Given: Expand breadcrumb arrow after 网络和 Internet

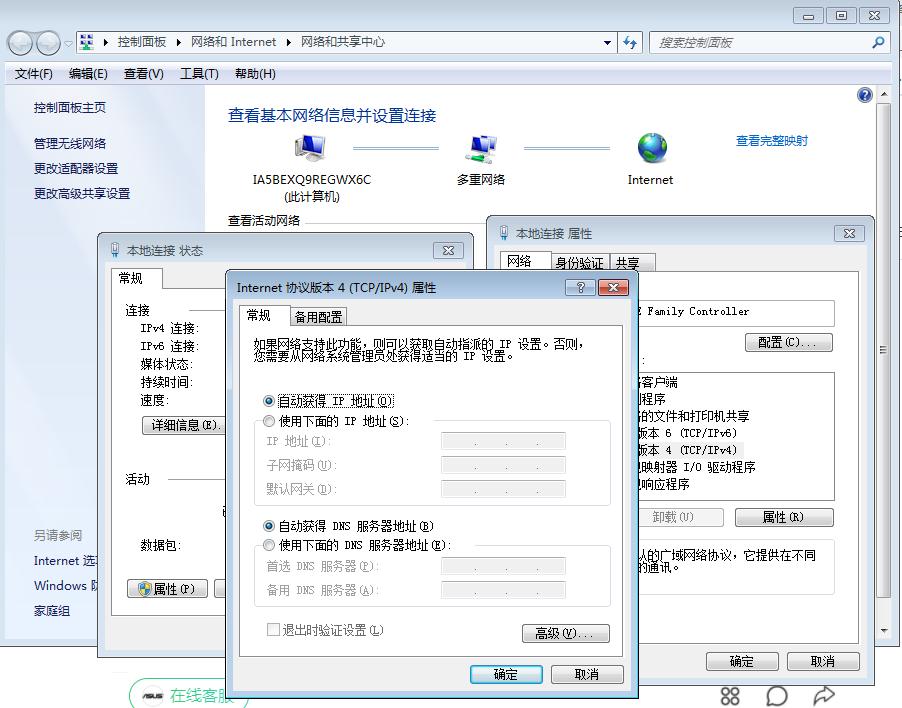Looking at the screenshot, I should pyautogui.click(x=290, y=42).
